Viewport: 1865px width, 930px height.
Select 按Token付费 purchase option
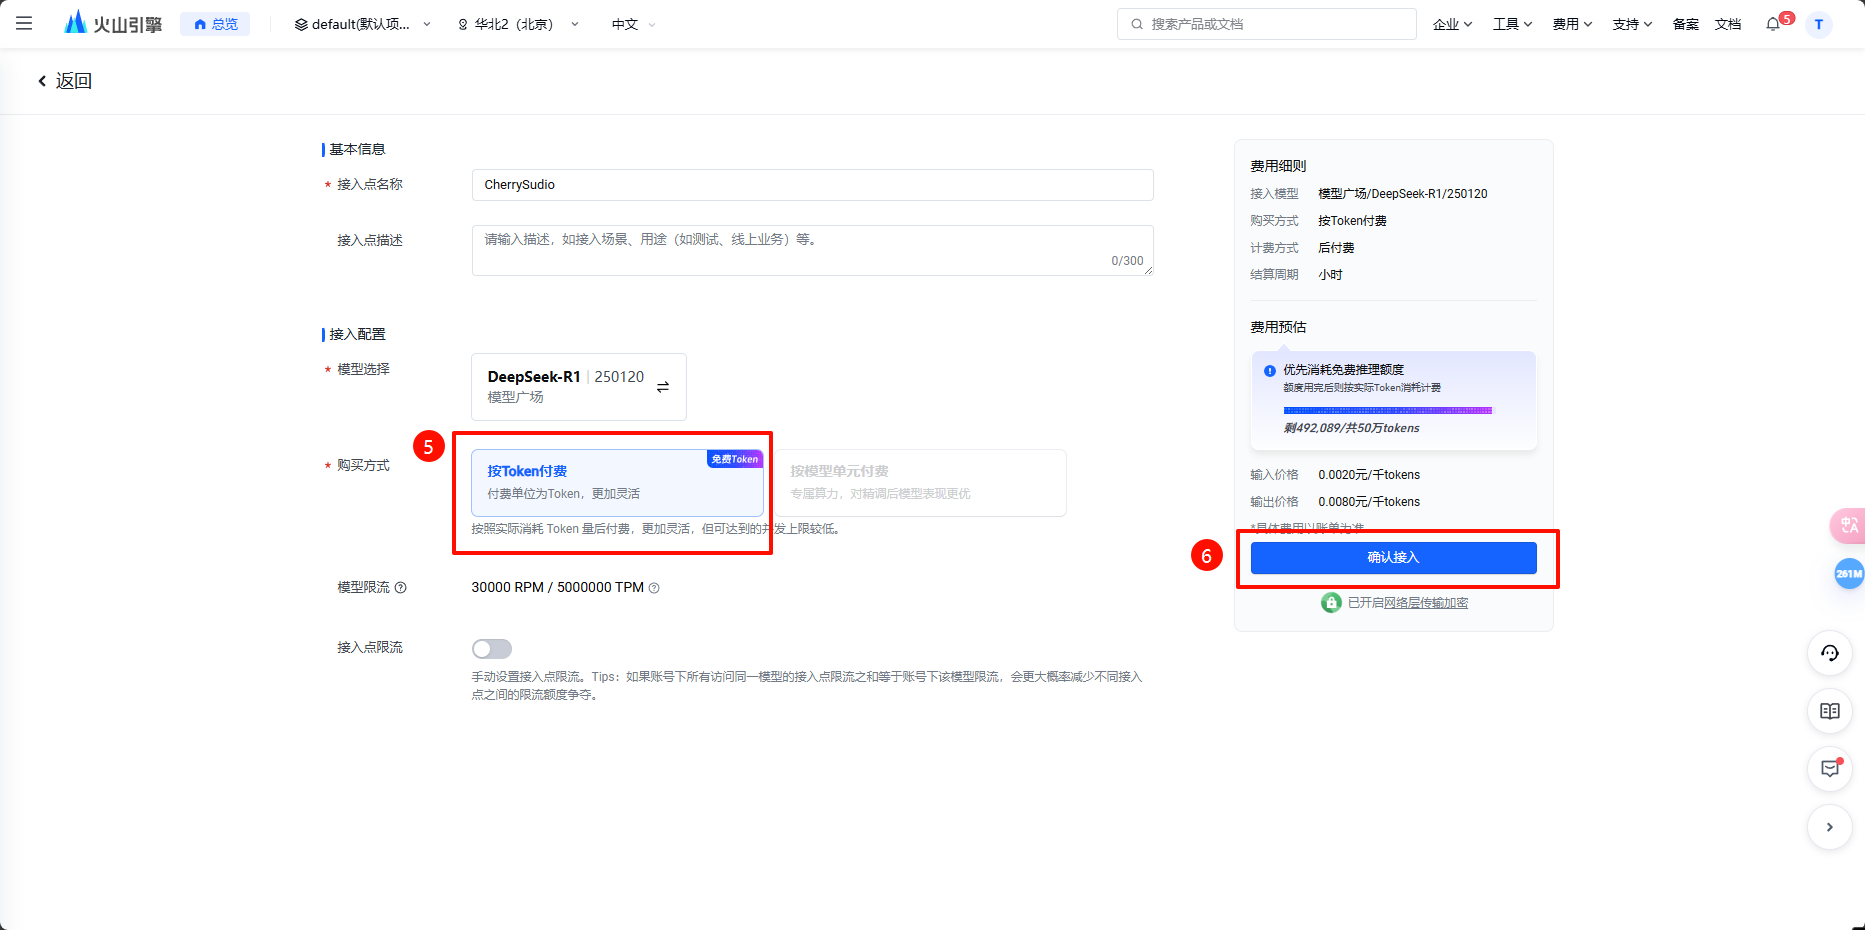point(617,482)
